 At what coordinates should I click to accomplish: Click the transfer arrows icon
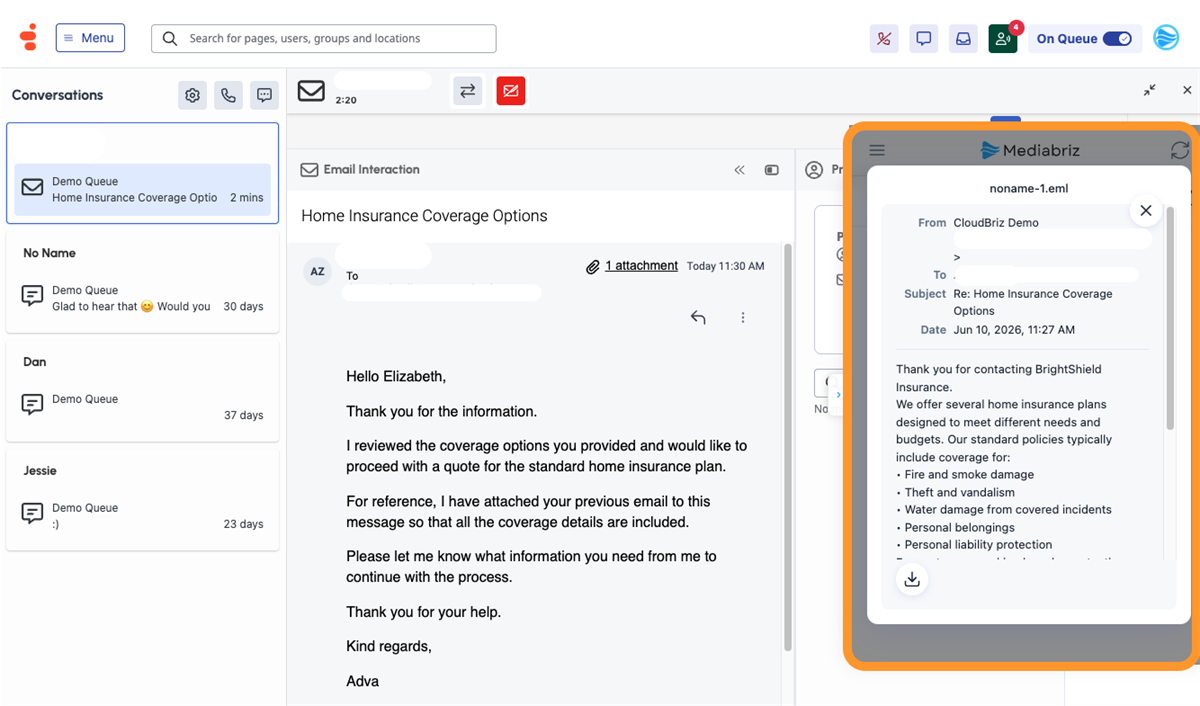468,91
